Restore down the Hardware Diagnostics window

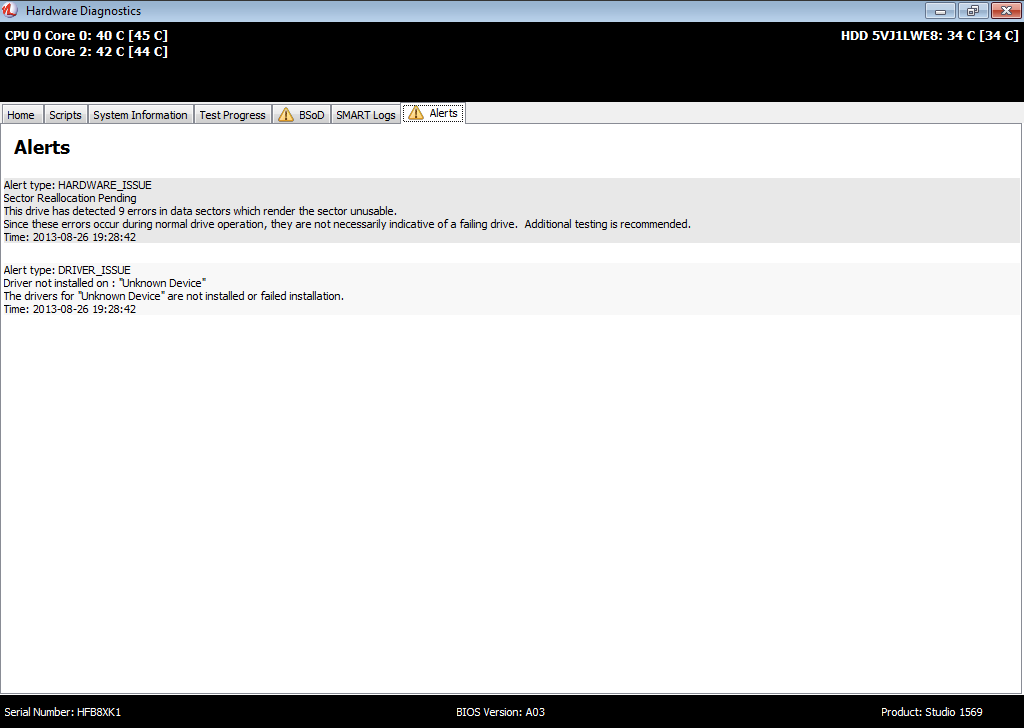(971, 11)
